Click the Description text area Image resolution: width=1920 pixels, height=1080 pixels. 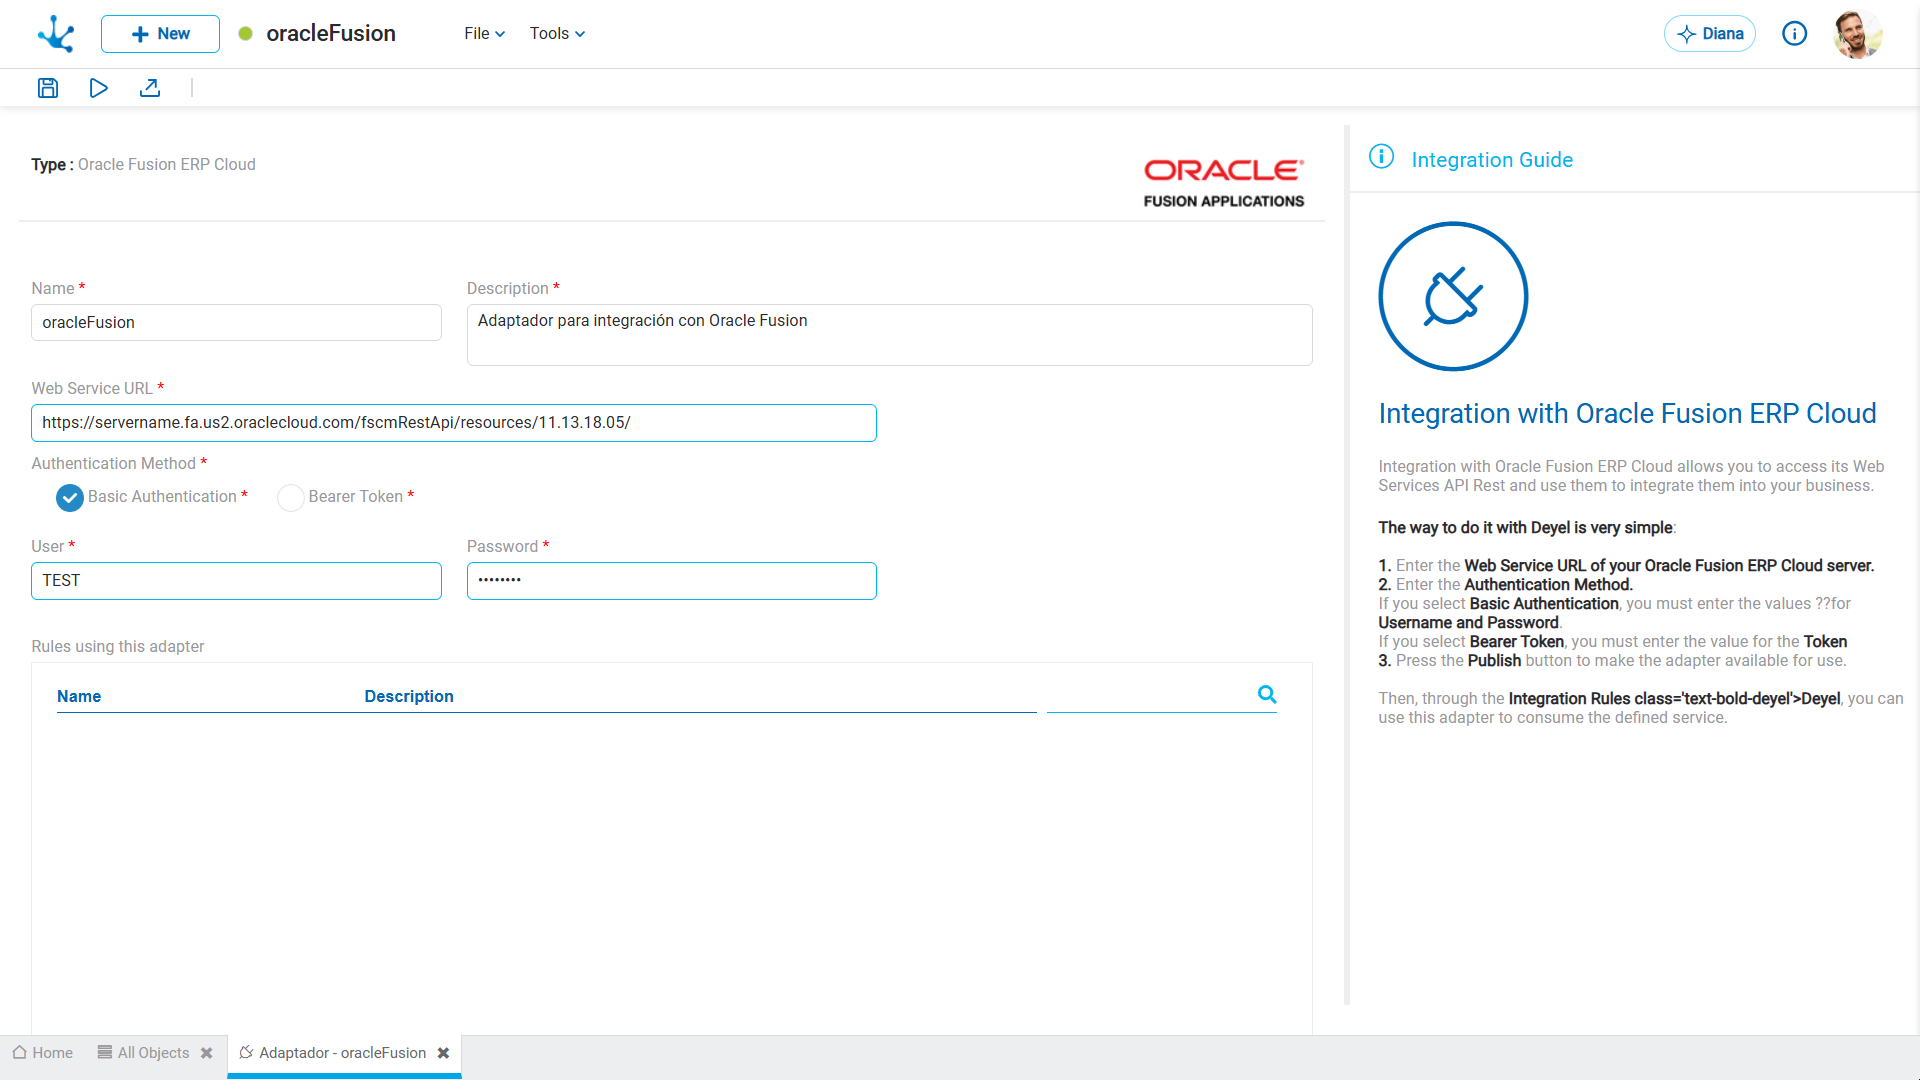click(889, 335)
